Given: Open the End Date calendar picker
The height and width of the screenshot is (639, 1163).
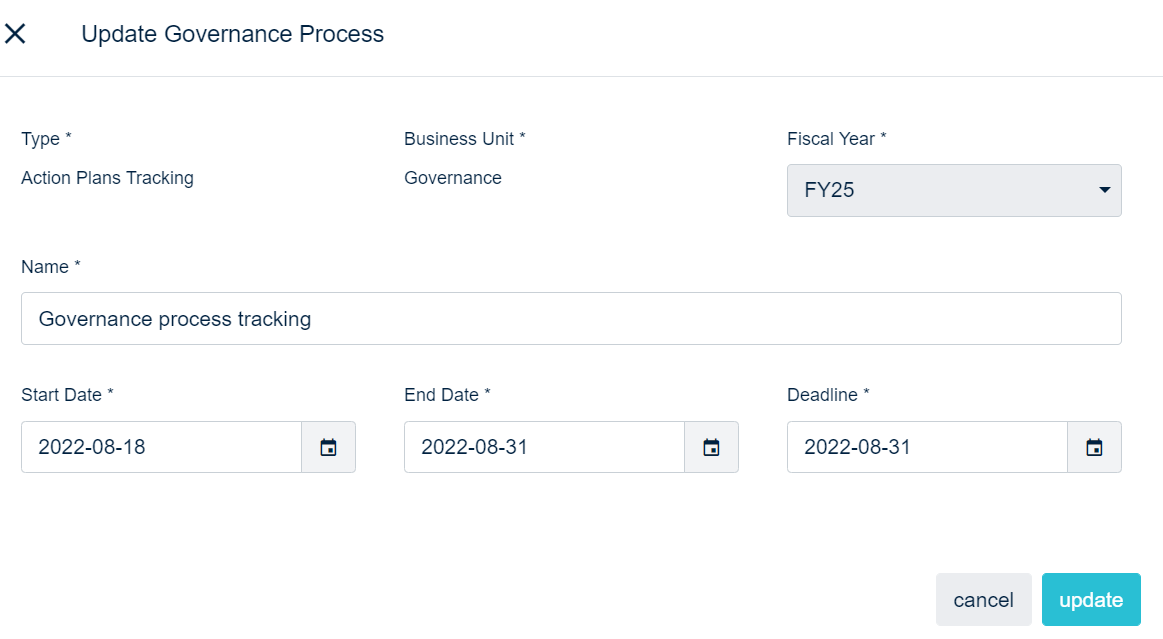Looking at the screenshot, I should [711, 447].
